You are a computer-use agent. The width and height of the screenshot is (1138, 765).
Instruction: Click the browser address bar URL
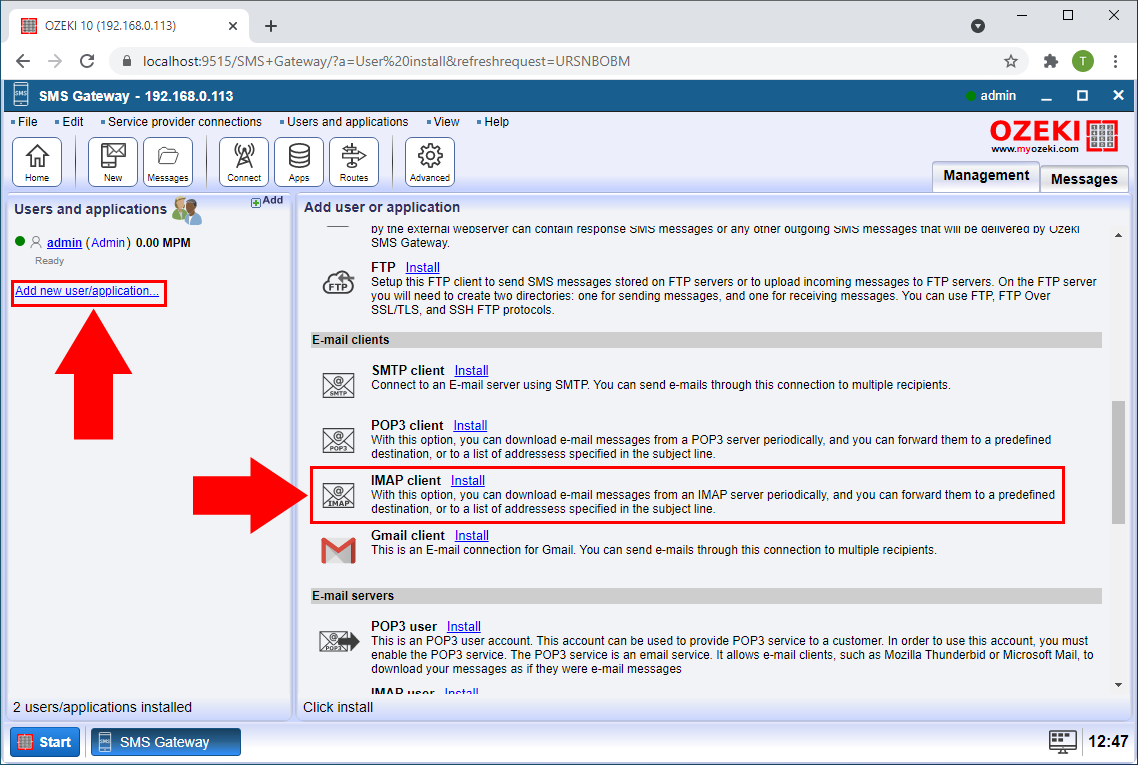pos(386,61)
